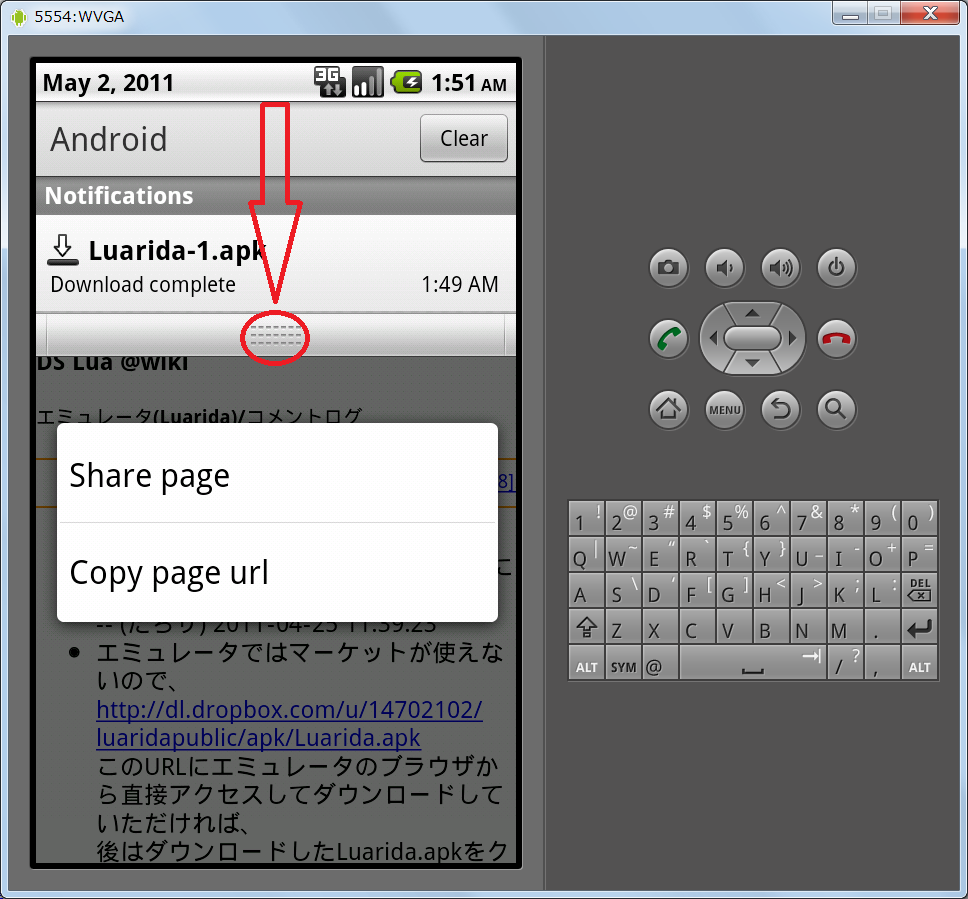The width and height of the screenshot is (968, 899).
Task: Click the May 2, 2011 date text
Action: click(x=108, y=83)
